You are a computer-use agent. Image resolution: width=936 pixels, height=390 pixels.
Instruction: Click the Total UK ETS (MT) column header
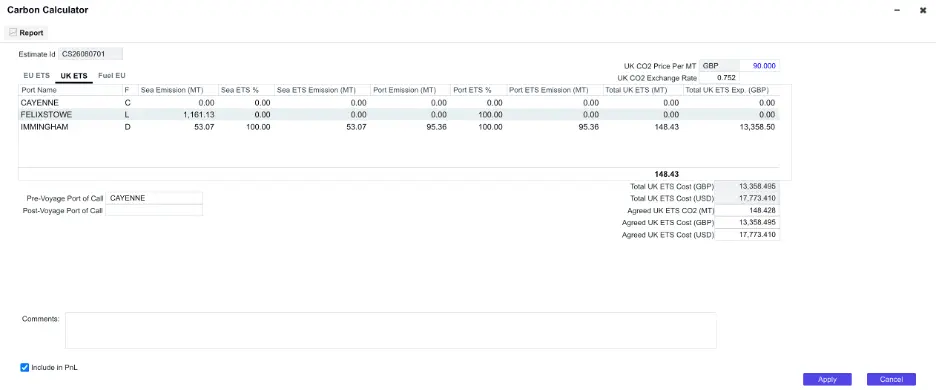643,90
